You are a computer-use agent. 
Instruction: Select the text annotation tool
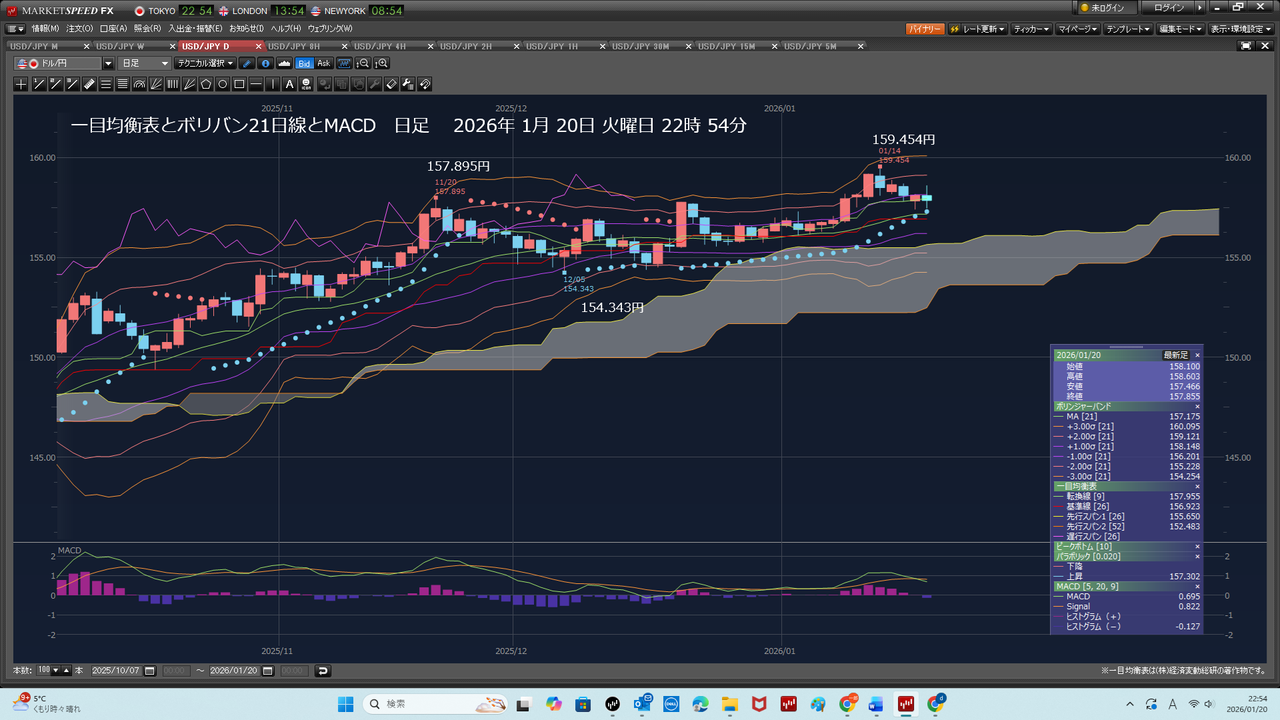(290, 84)
